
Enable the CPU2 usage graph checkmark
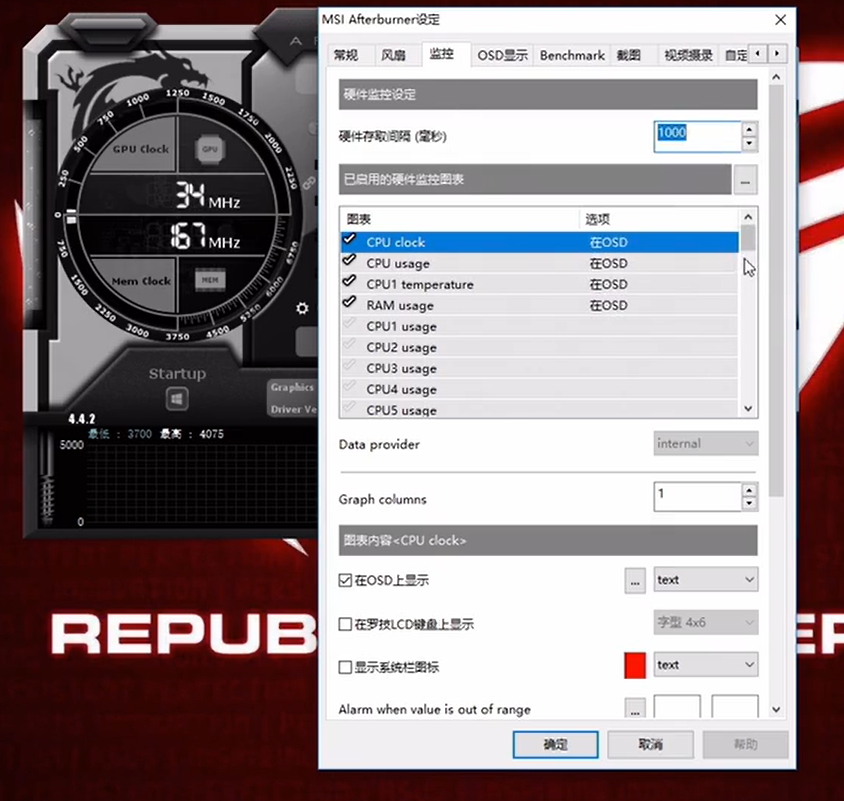pos(350,344)
